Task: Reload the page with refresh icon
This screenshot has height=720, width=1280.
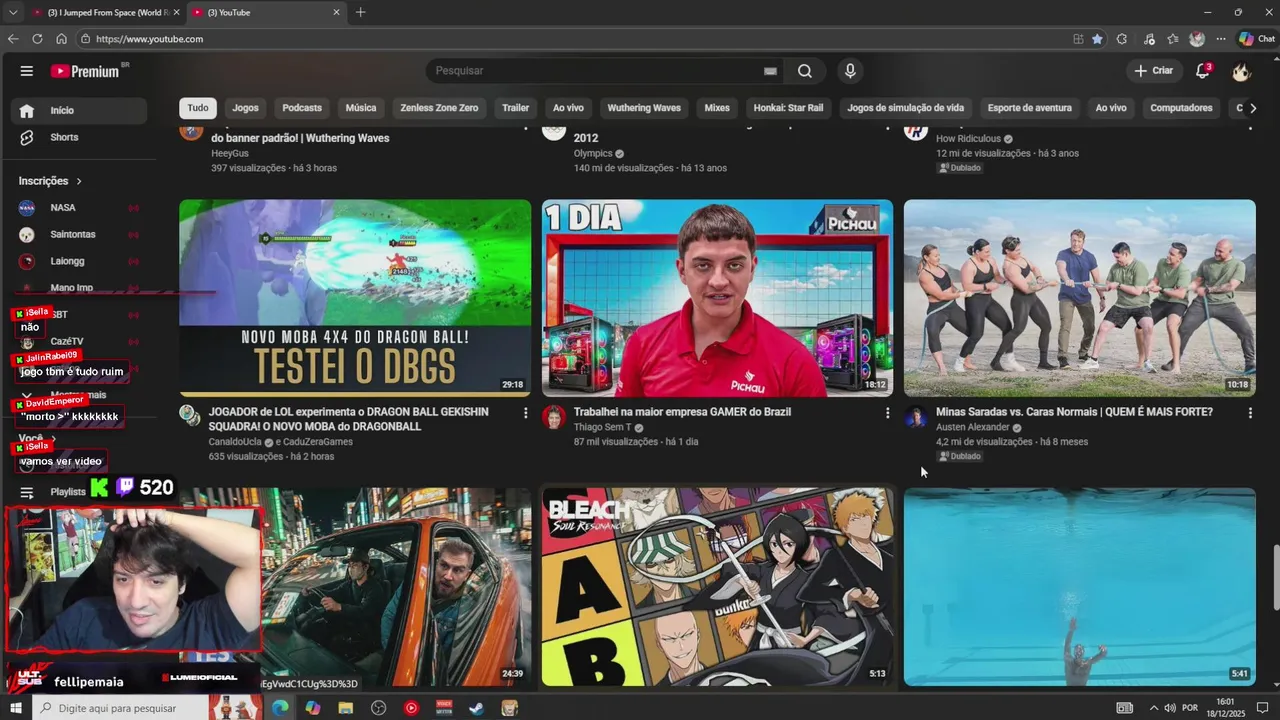Action: 37,39
